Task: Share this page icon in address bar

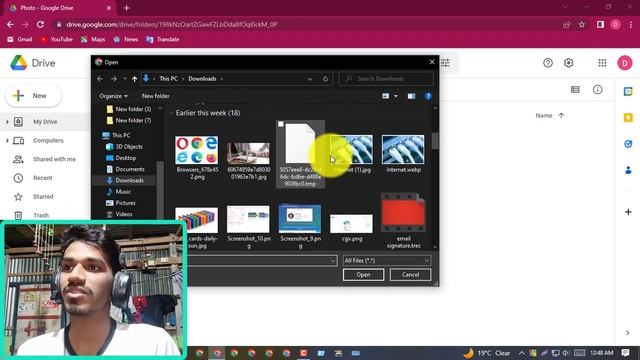Action: [x=566, y=24]
